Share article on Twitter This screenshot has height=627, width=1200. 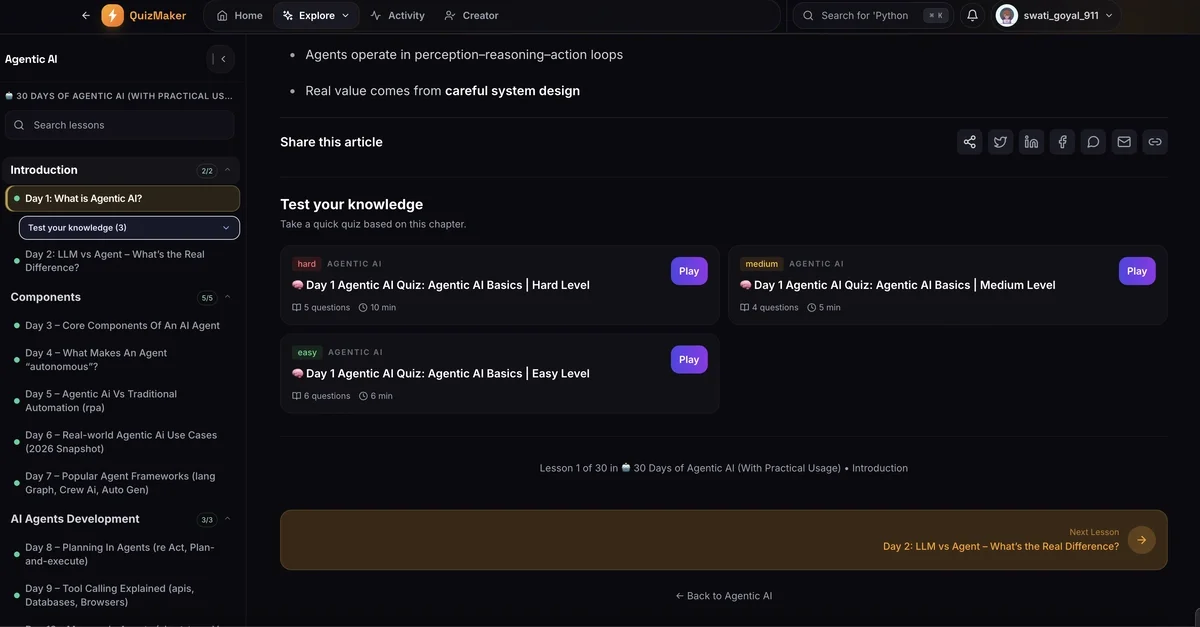1000,142
